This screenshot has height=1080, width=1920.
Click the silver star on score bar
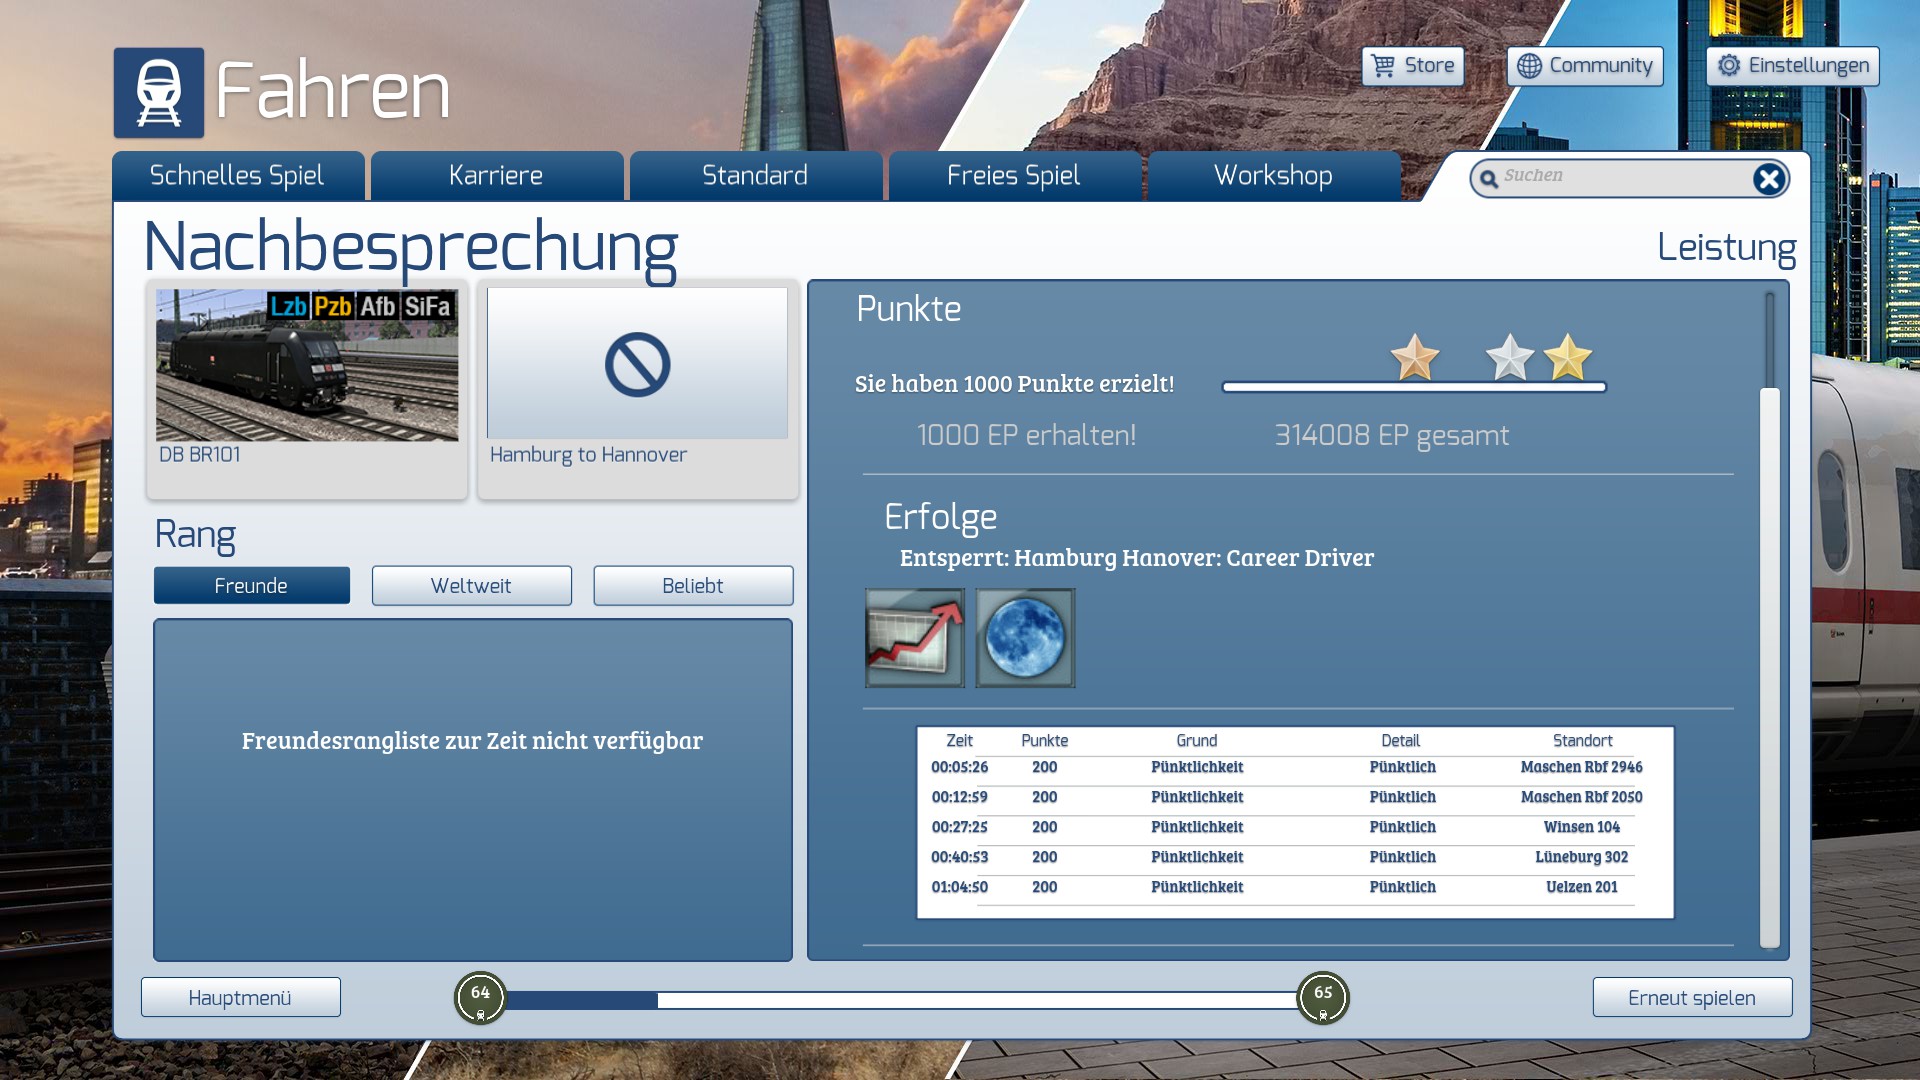coord(1509,358)
